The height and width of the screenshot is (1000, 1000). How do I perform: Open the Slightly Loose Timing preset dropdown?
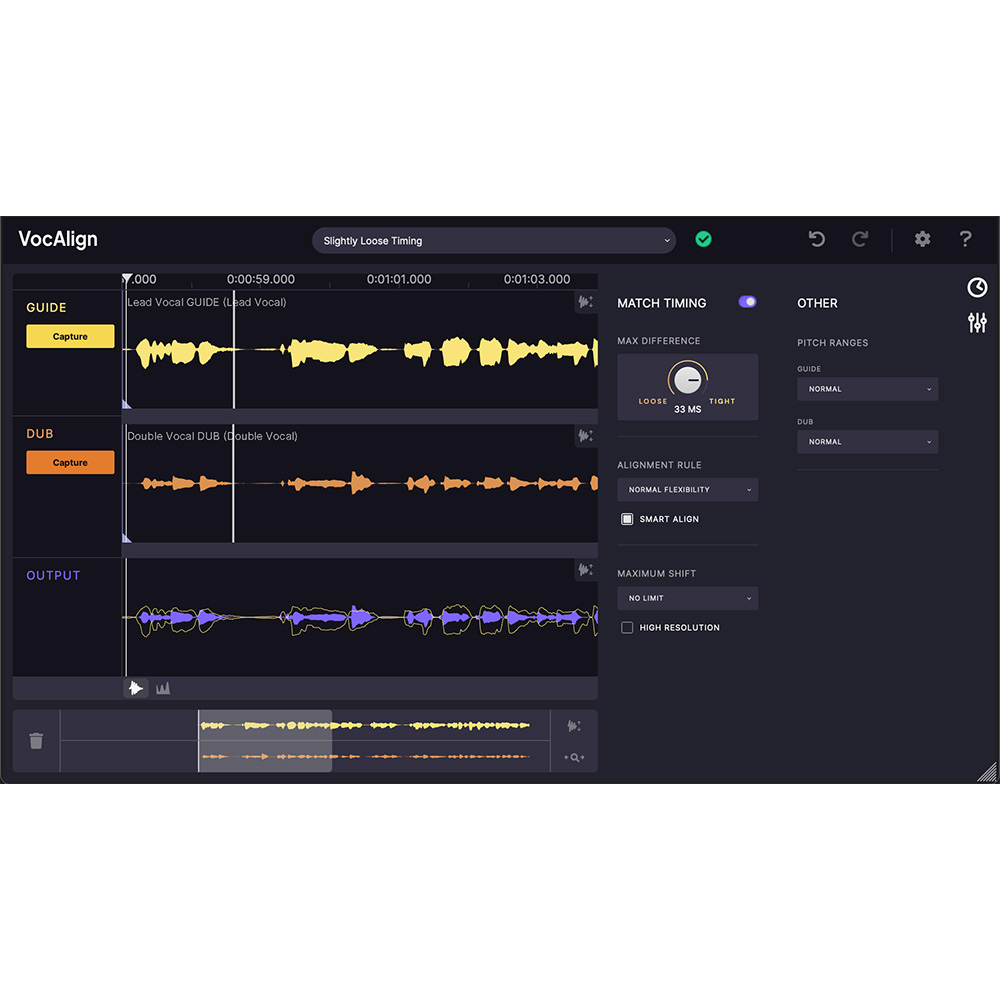[494, 240]
